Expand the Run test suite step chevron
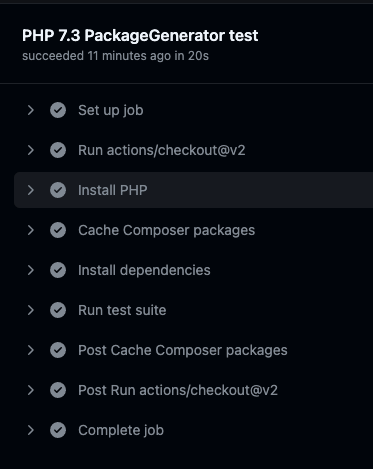The image size is (373, 469). point(31,310)
